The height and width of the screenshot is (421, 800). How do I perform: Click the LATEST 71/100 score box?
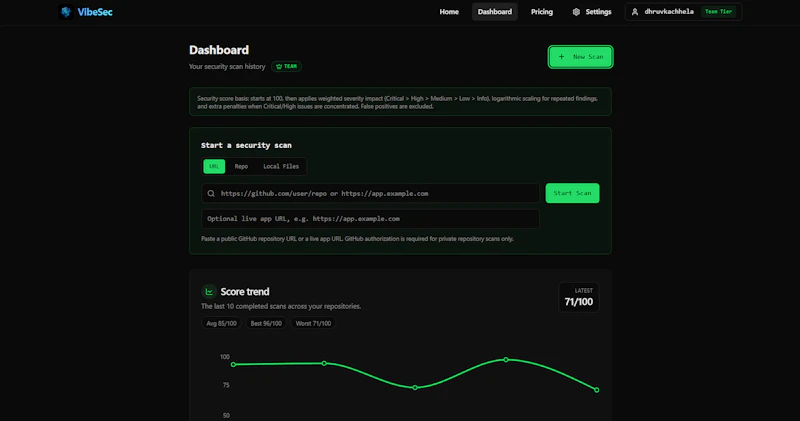pos(579,297)
